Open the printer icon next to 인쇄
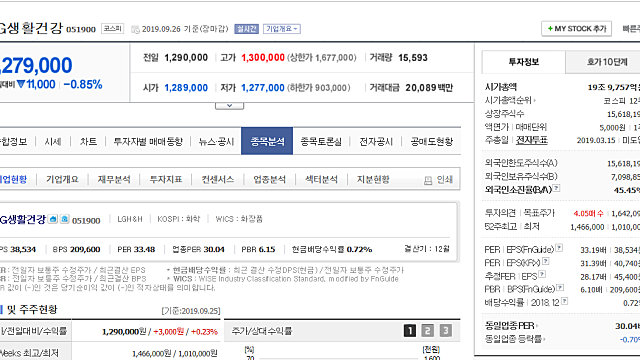Viewport: 640px width, 360px height. (428, 180)
